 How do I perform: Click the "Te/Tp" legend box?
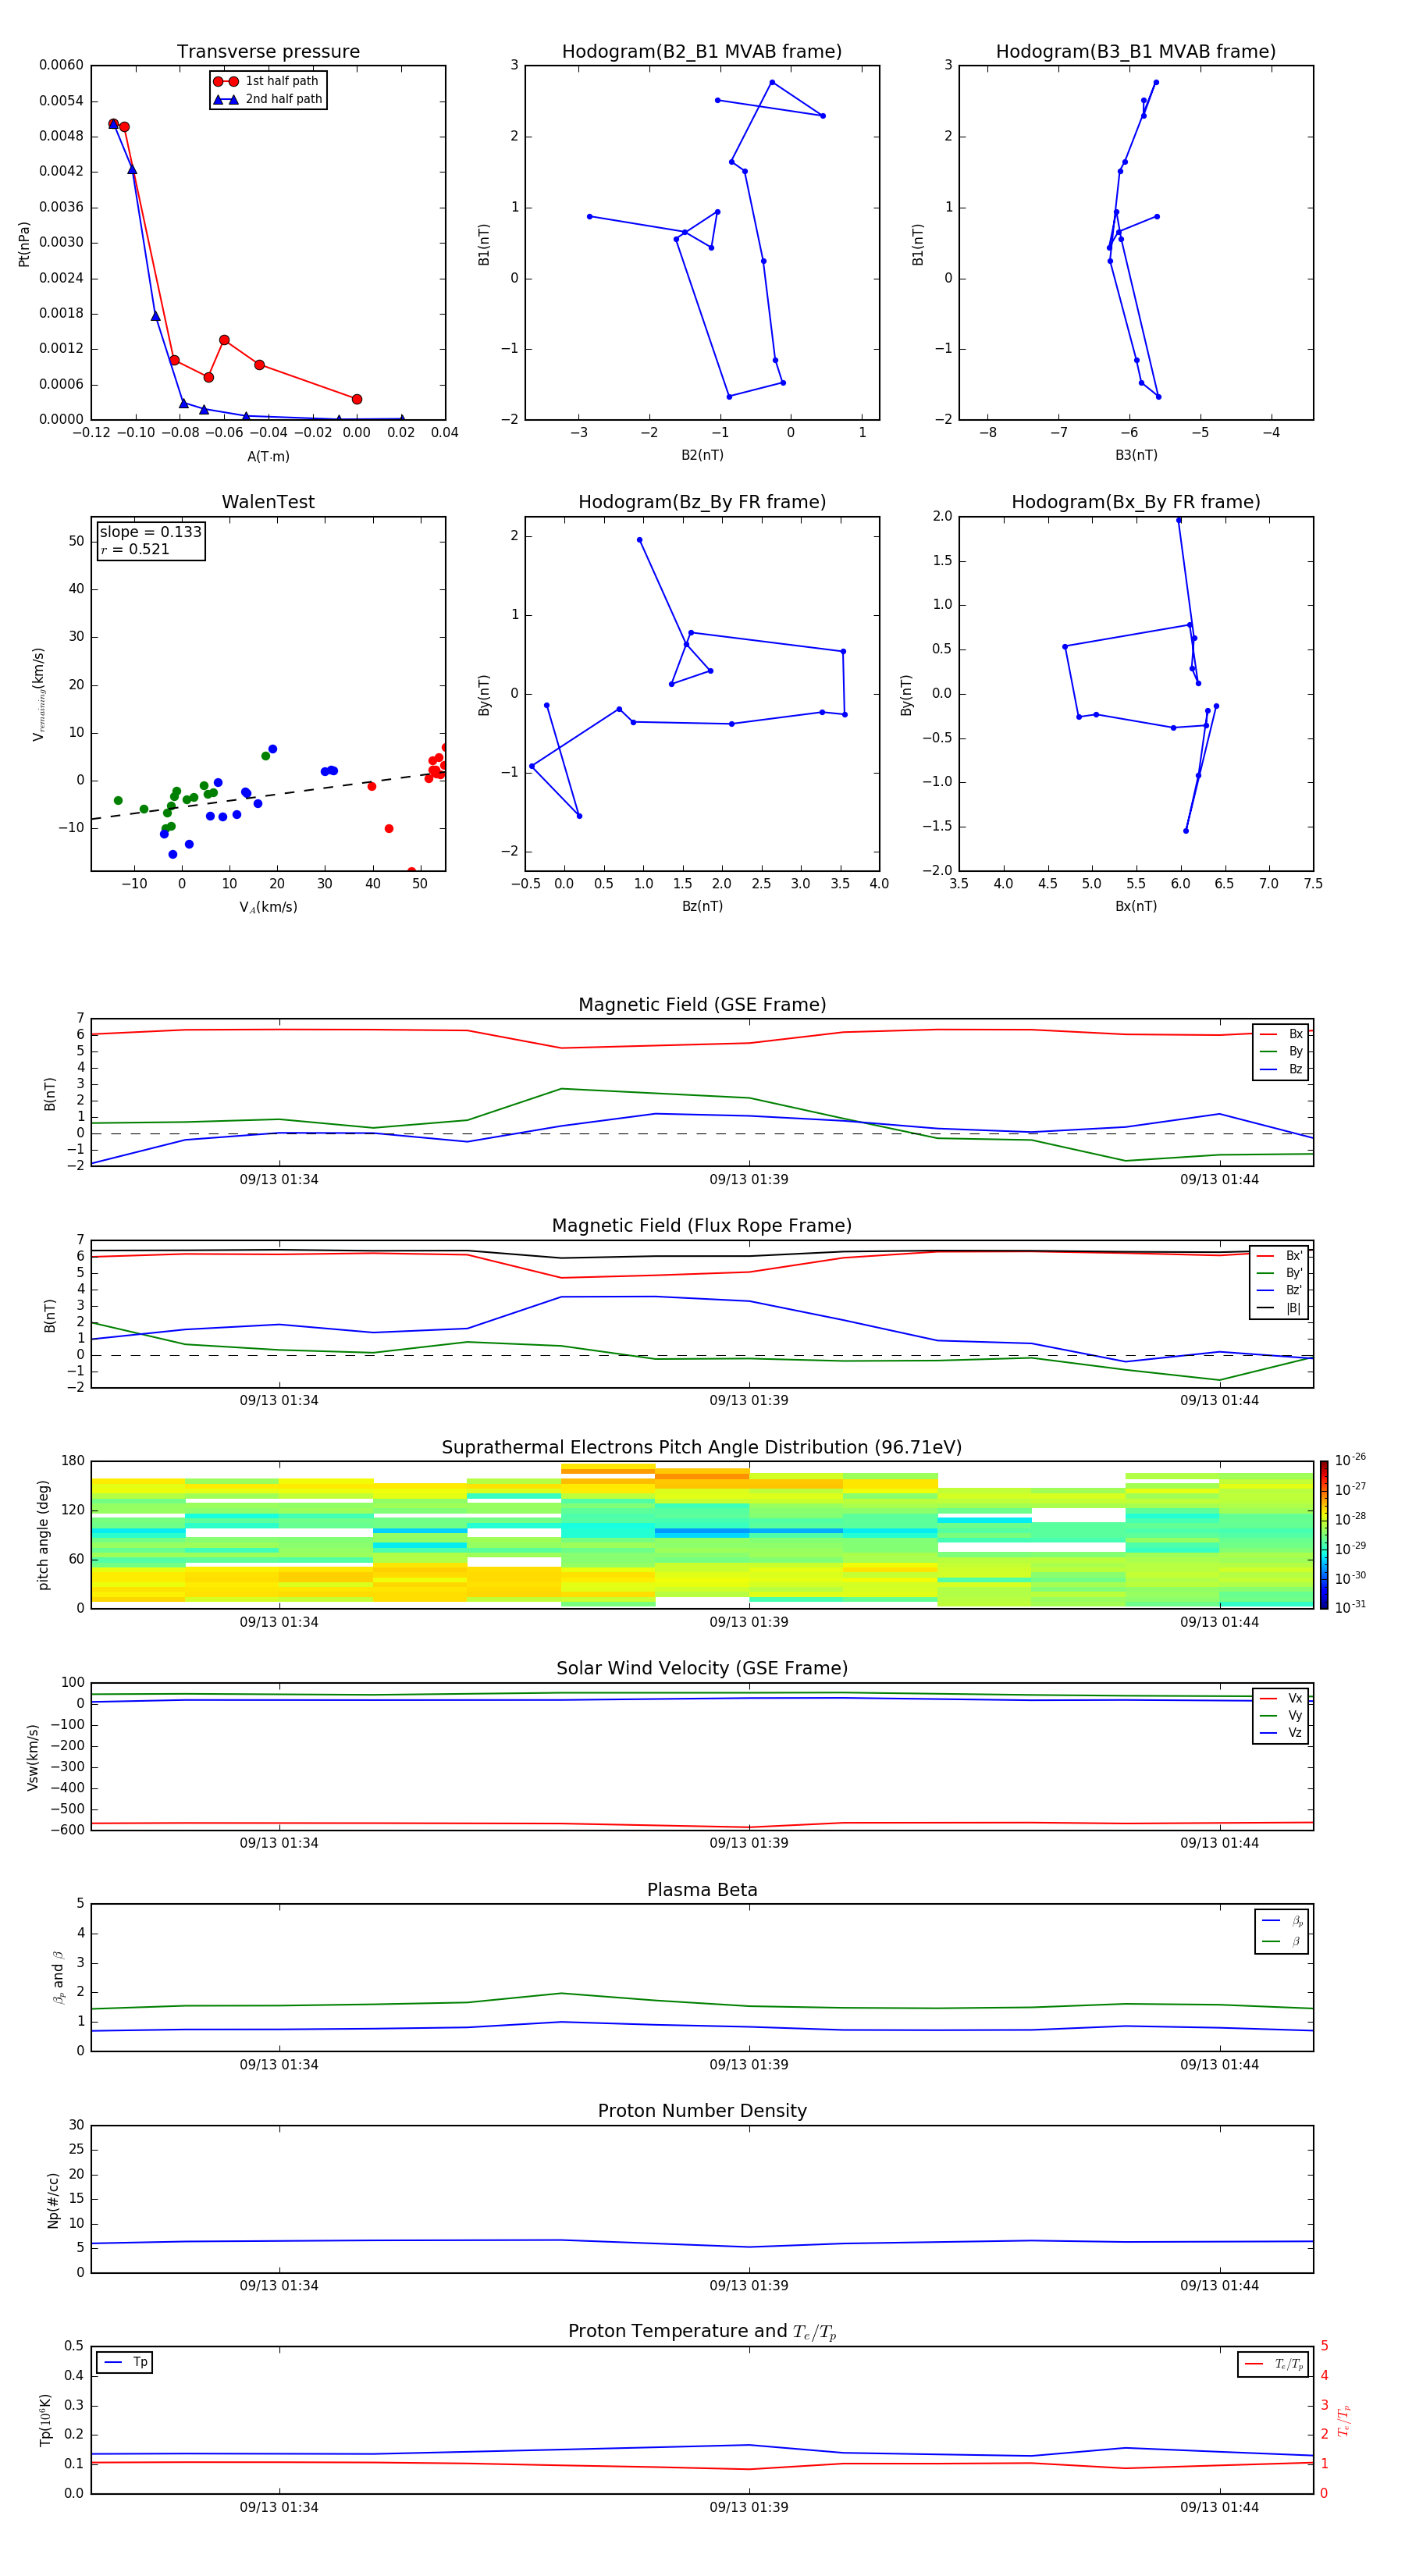pos(1272,2364)
